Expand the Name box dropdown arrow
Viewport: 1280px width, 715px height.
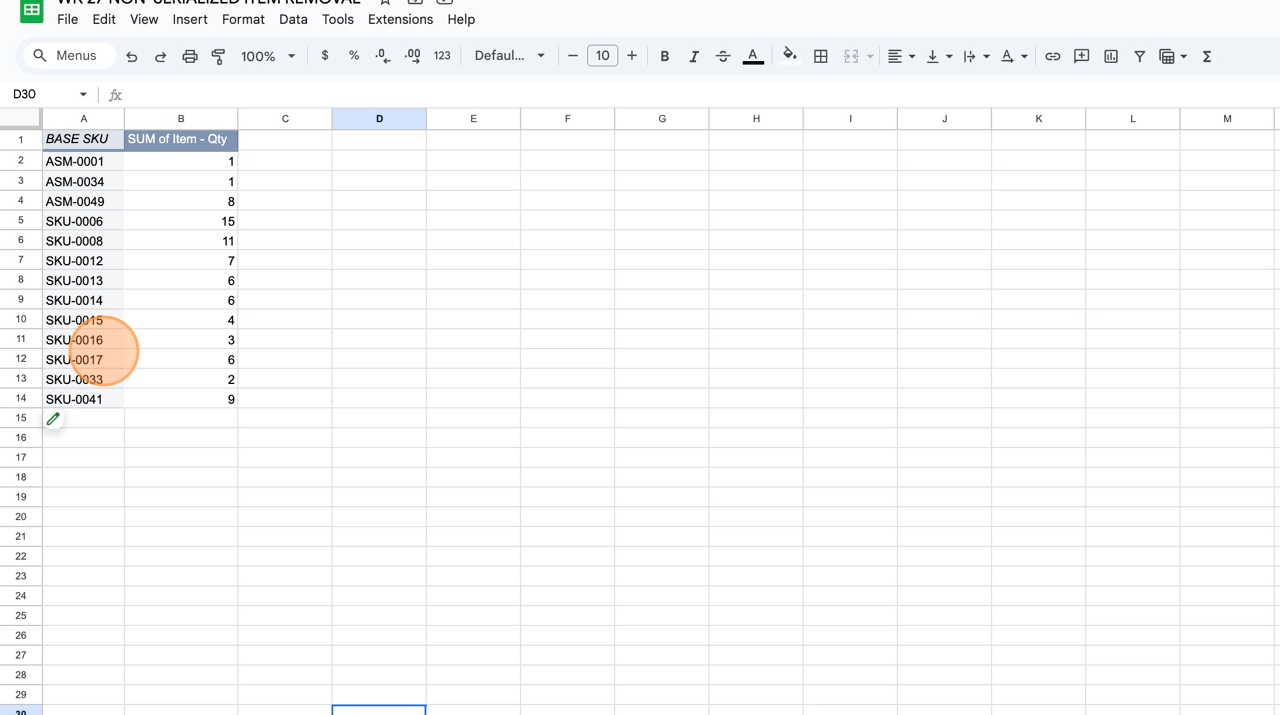click(83, 95)
